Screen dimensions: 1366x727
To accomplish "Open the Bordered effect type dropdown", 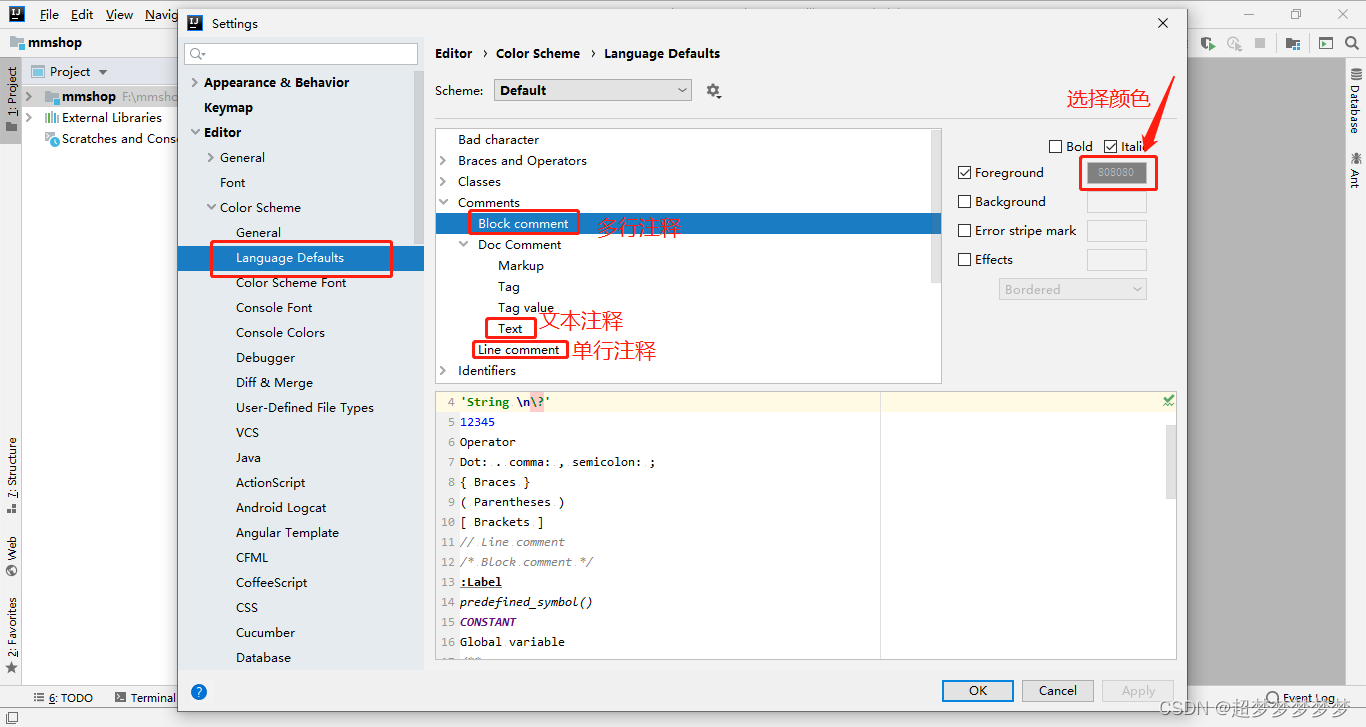I will [x=1072, y=289].
